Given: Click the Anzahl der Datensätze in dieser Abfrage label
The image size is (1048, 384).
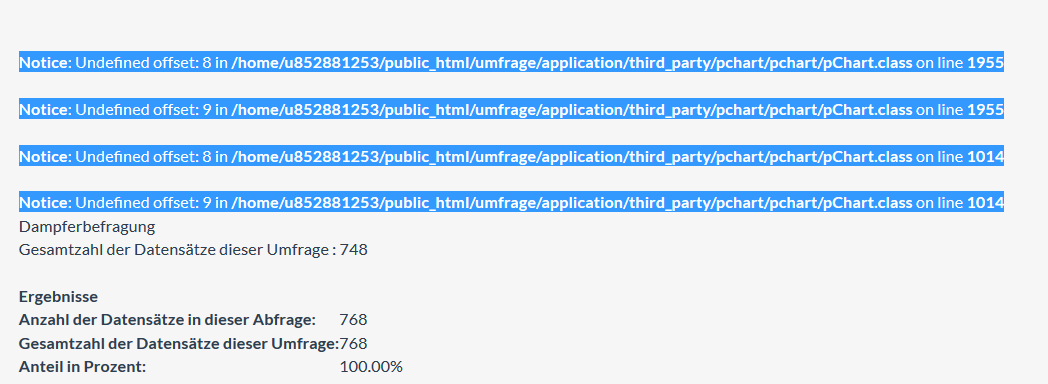Looking at the screenshot, I should [x=167, y=320].
